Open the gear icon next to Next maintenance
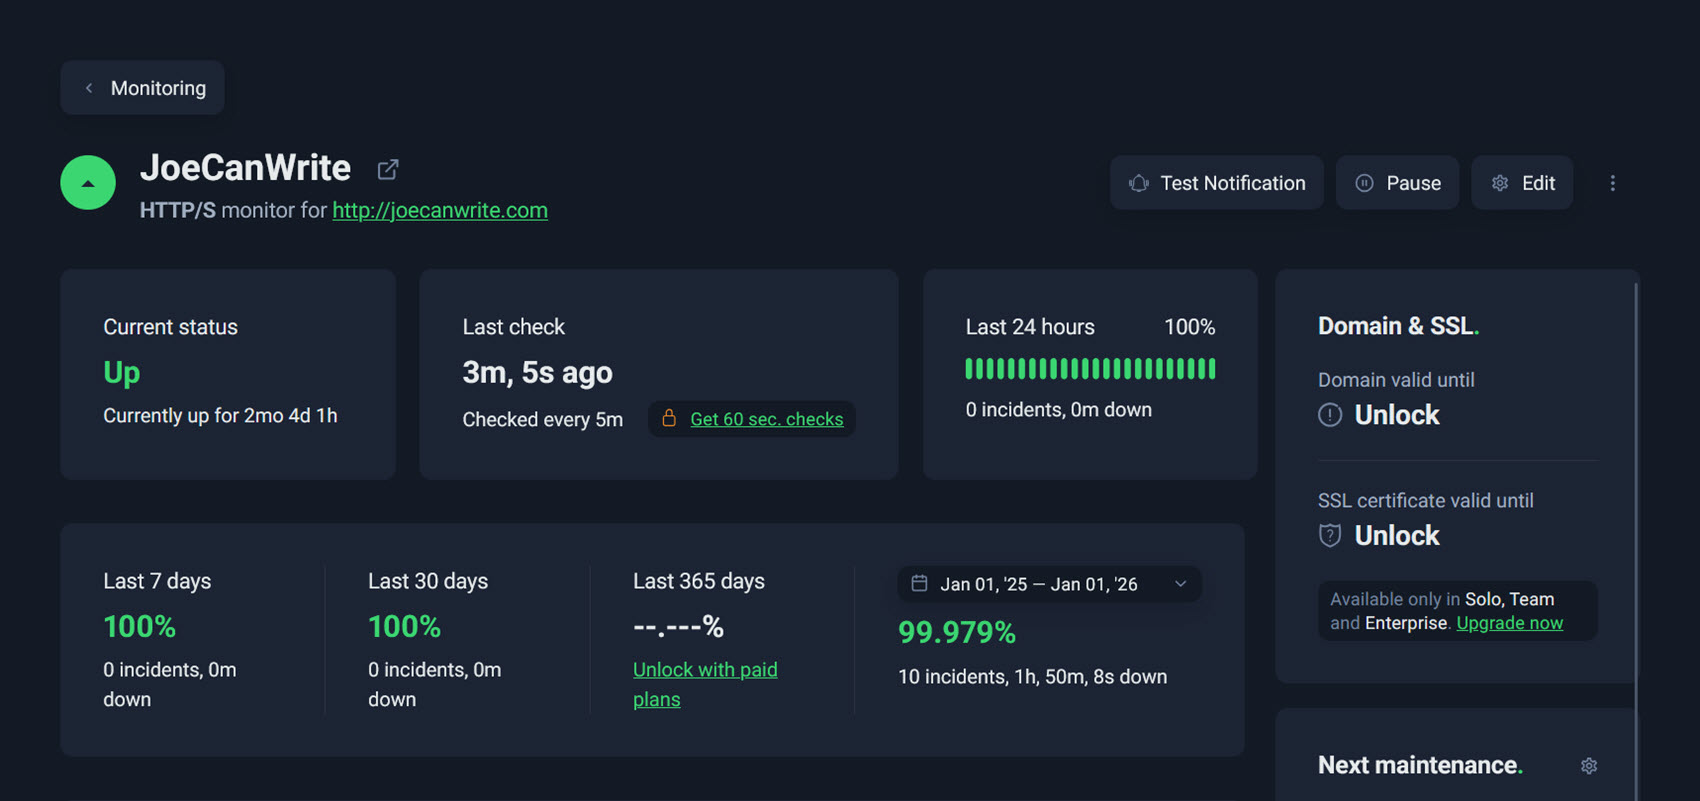This screenshot has width=1700, height=801. [1588, 765]
